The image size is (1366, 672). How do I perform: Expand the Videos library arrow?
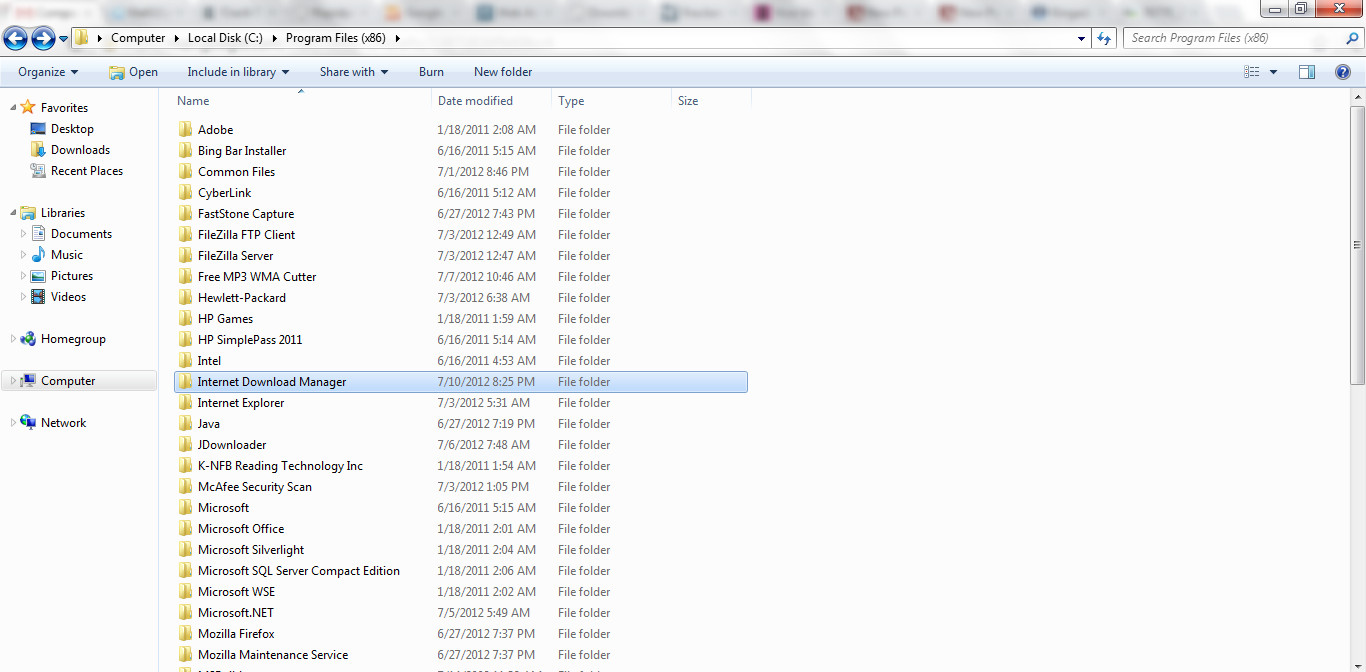click(x=24, y=297)
